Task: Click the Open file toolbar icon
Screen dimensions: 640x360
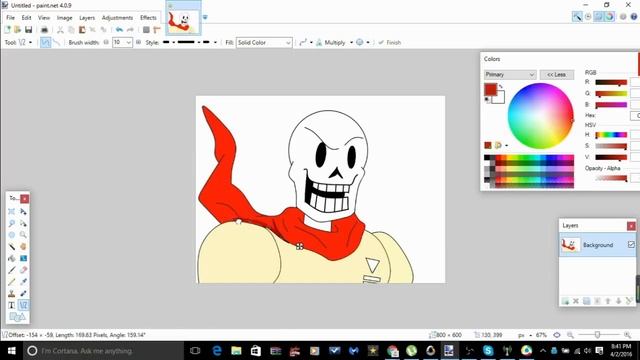Action: (18, 29)
